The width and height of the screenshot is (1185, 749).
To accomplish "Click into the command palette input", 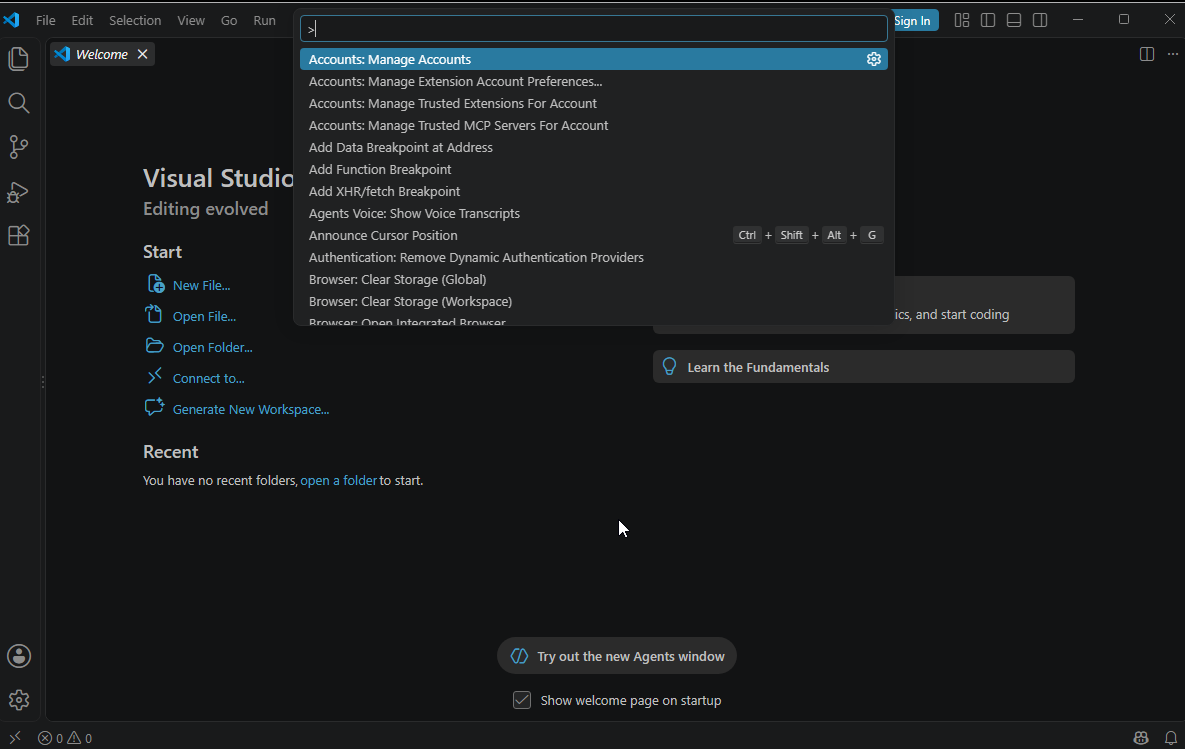I will (x=594, y=29).
